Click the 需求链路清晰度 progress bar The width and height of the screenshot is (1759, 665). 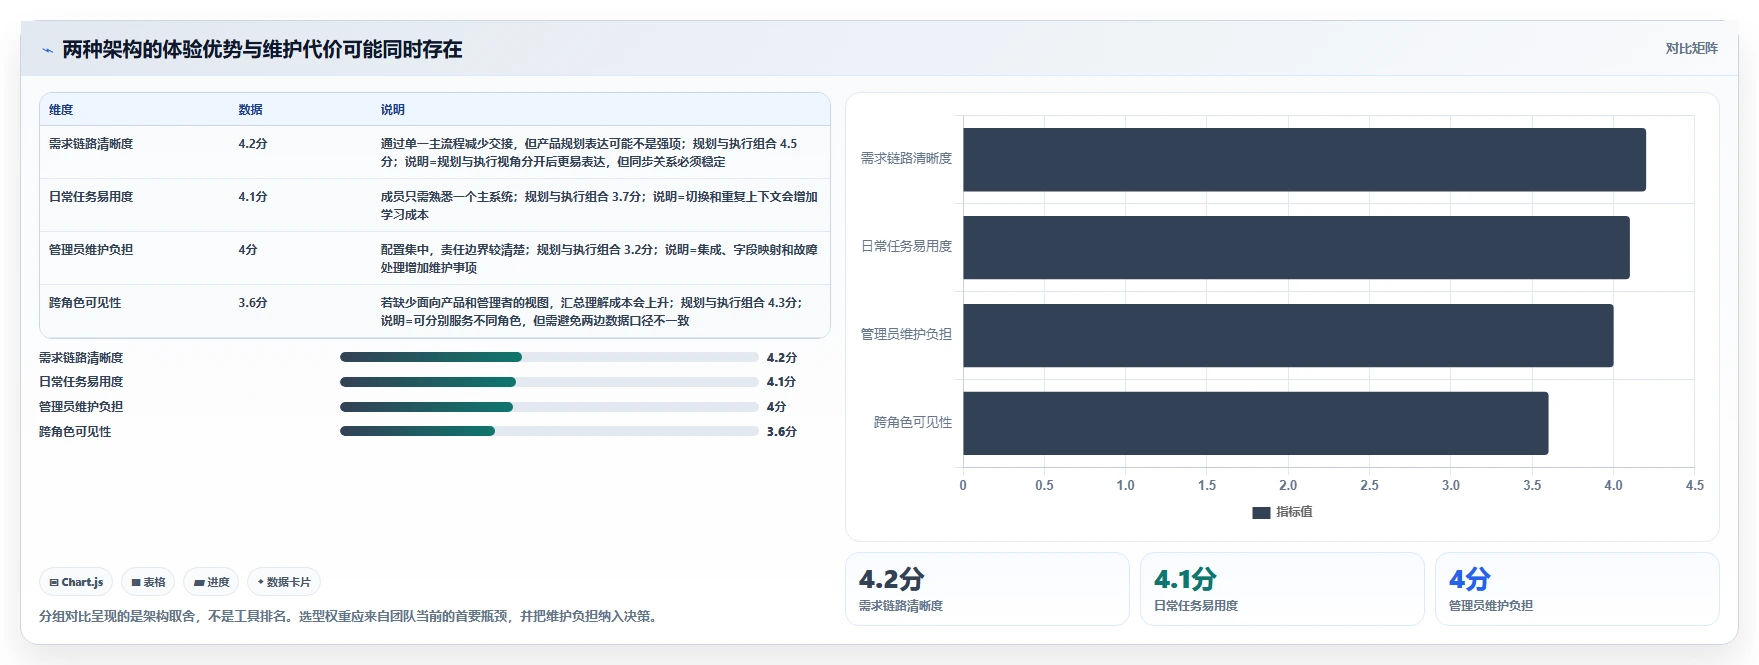pyautogui.click(x=549, y=357)
